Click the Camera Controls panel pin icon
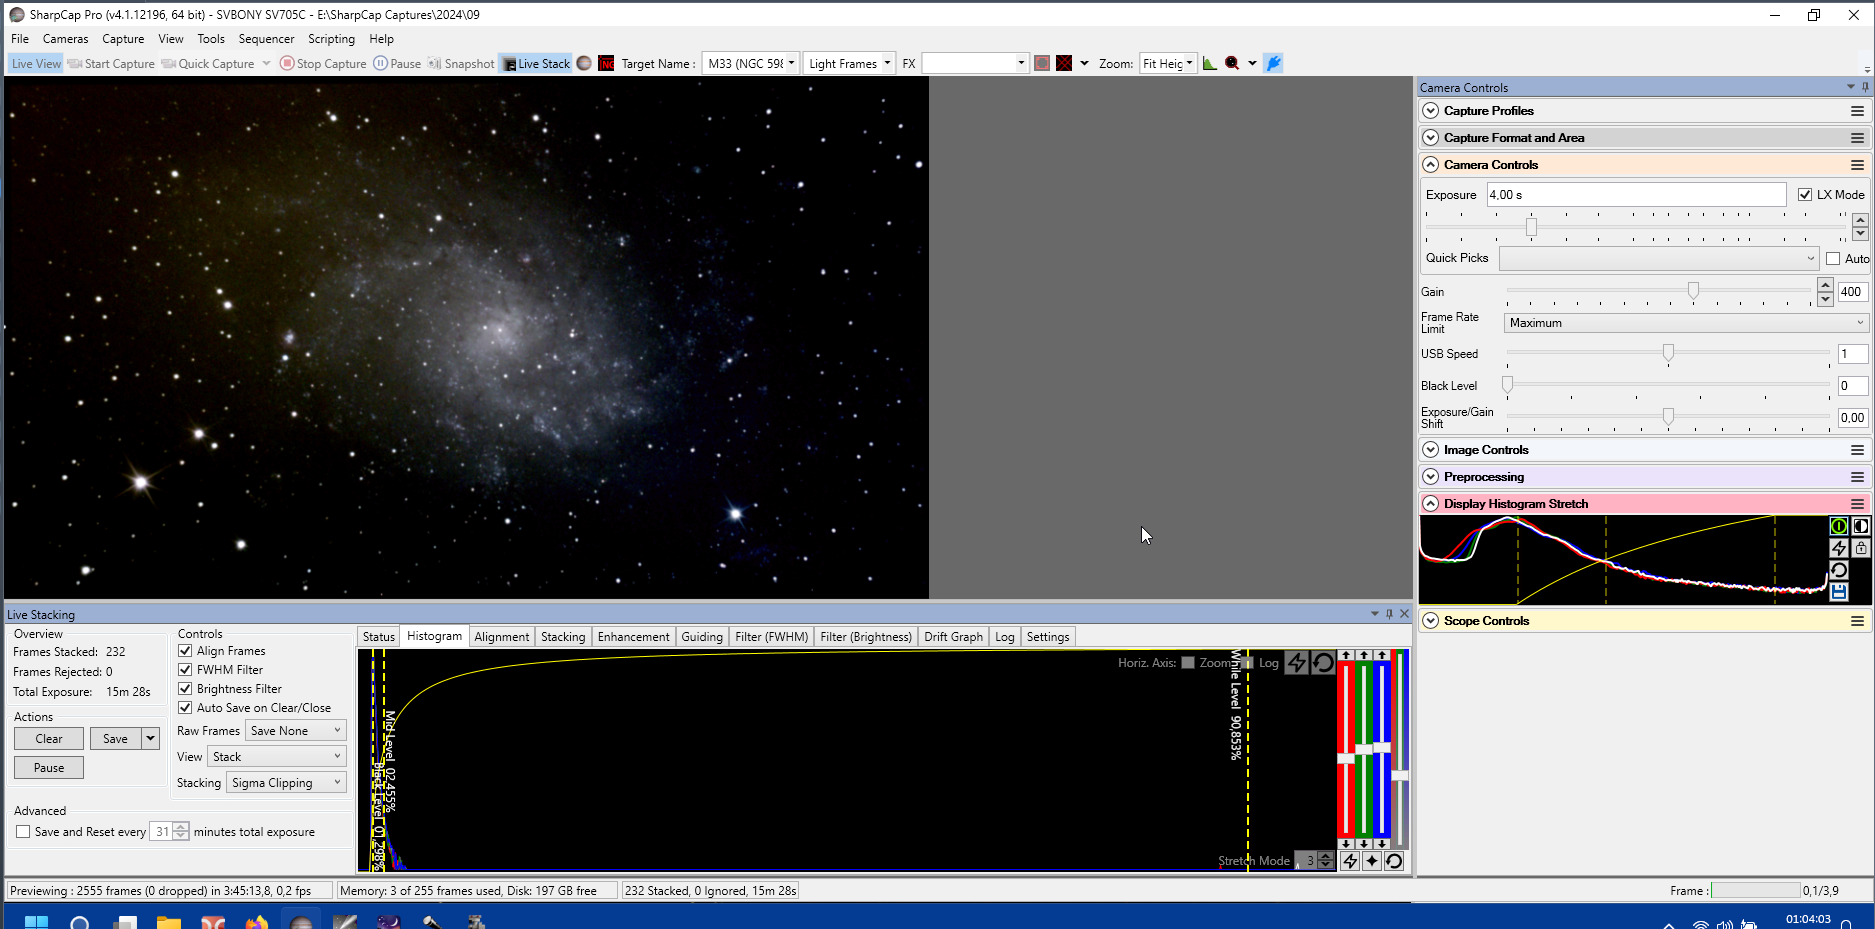The width and height of the screenshot is (1875, 929). [x=1865, y=87]
